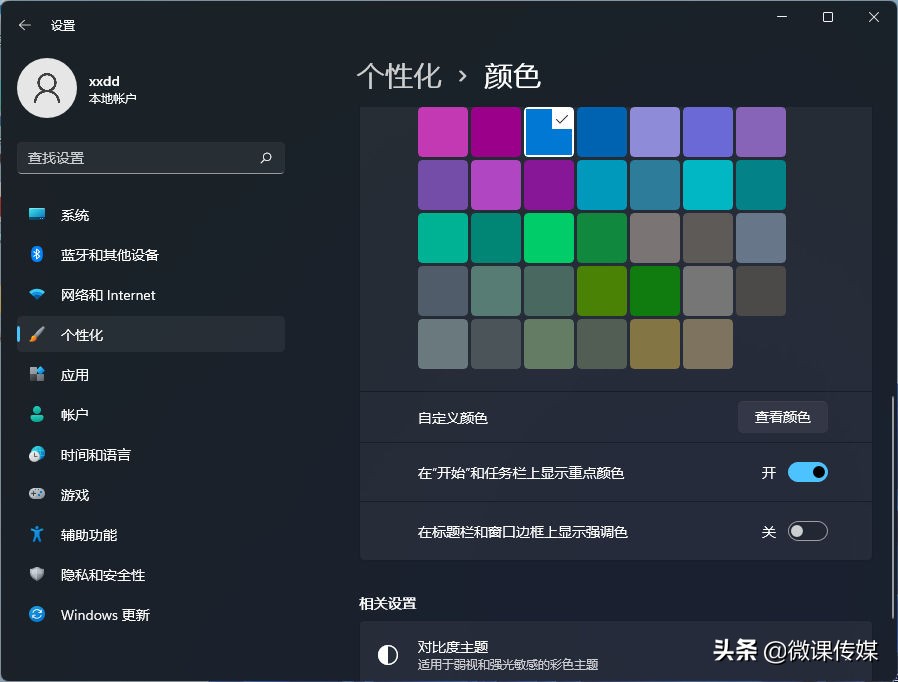Screen dimensions: 898x682
Task: Select the olive gold swatch in bottom row
Action: point(655,344)
